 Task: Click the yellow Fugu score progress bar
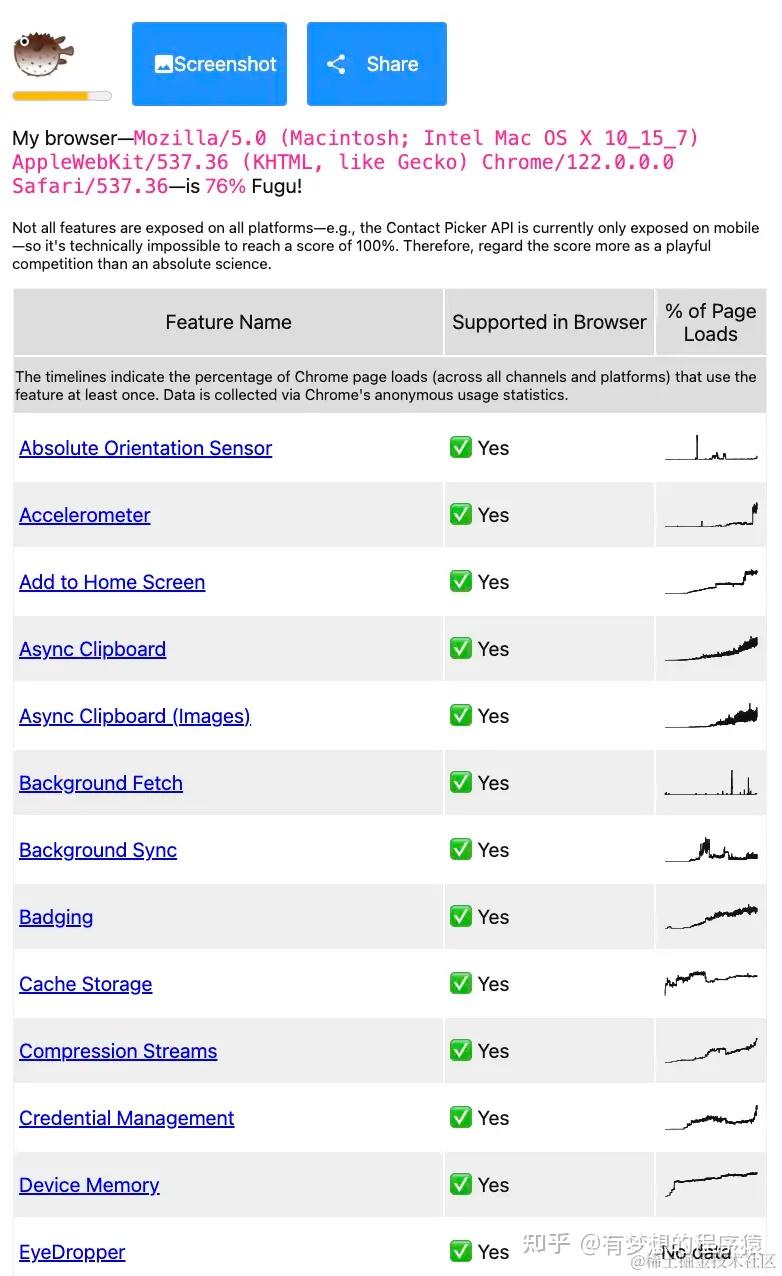coord(62,96)
